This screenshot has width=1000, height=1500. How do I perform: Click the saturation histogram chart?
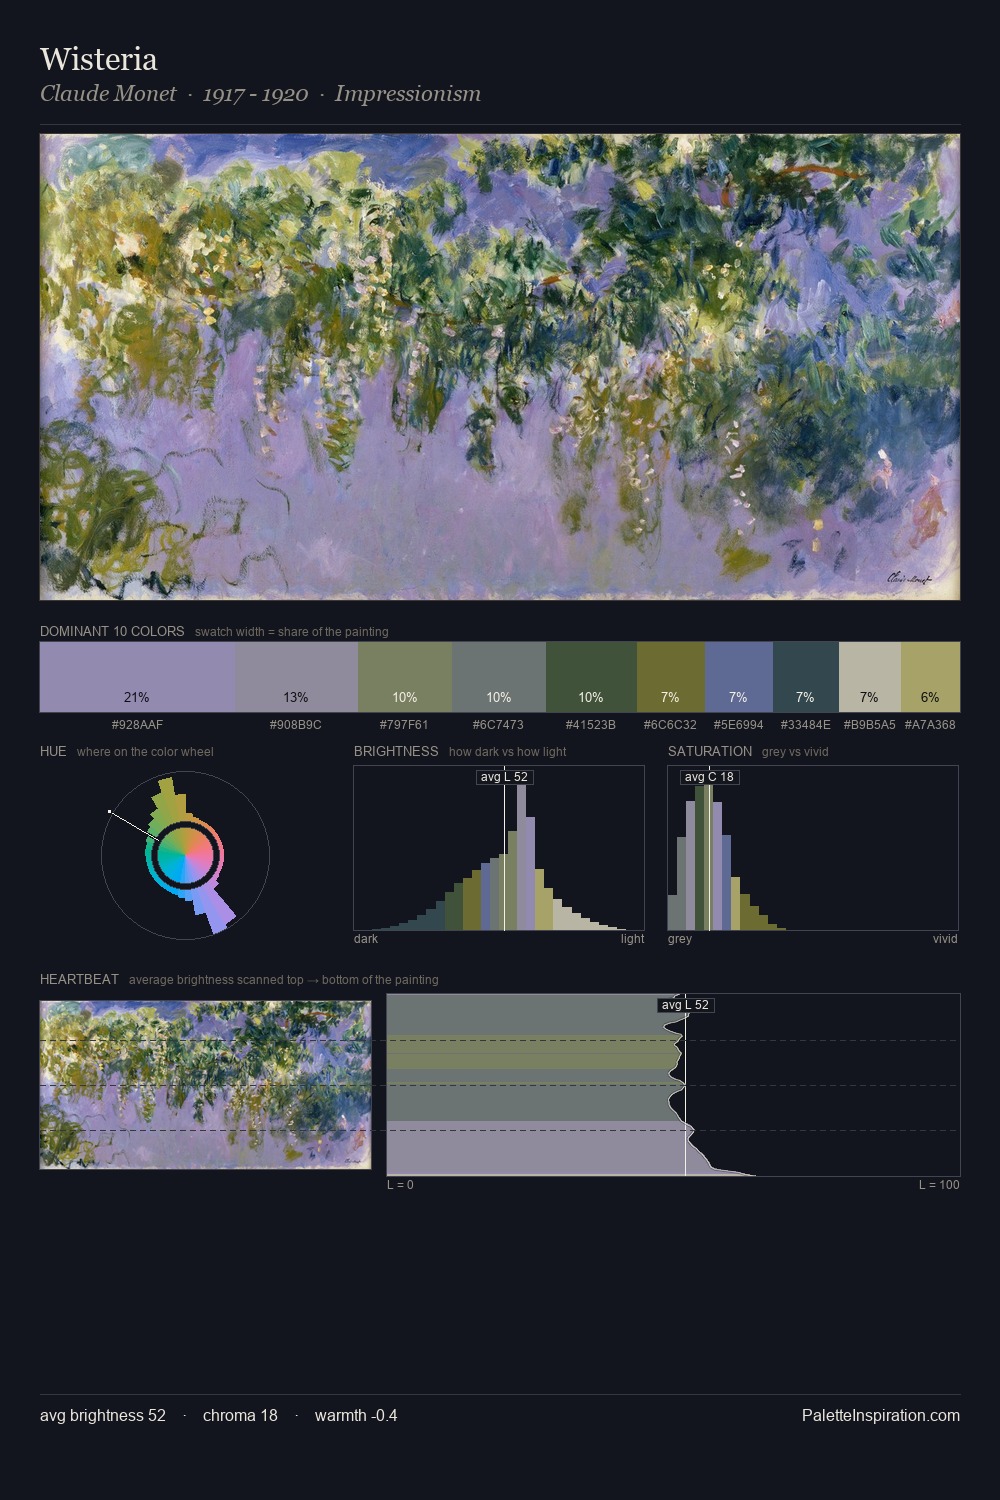(x=813, y=848)
